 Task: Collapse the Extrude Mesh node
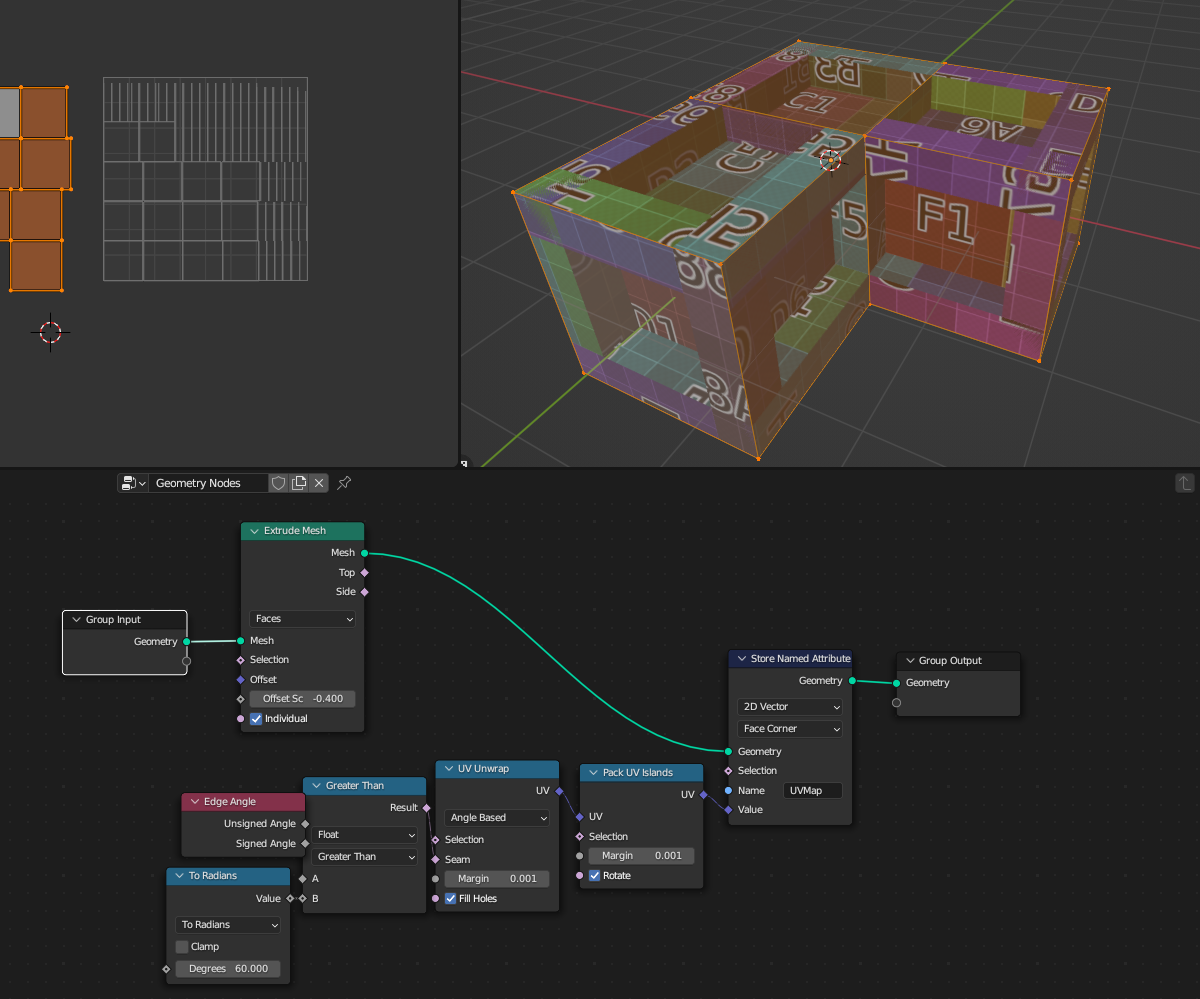[255, 531]
